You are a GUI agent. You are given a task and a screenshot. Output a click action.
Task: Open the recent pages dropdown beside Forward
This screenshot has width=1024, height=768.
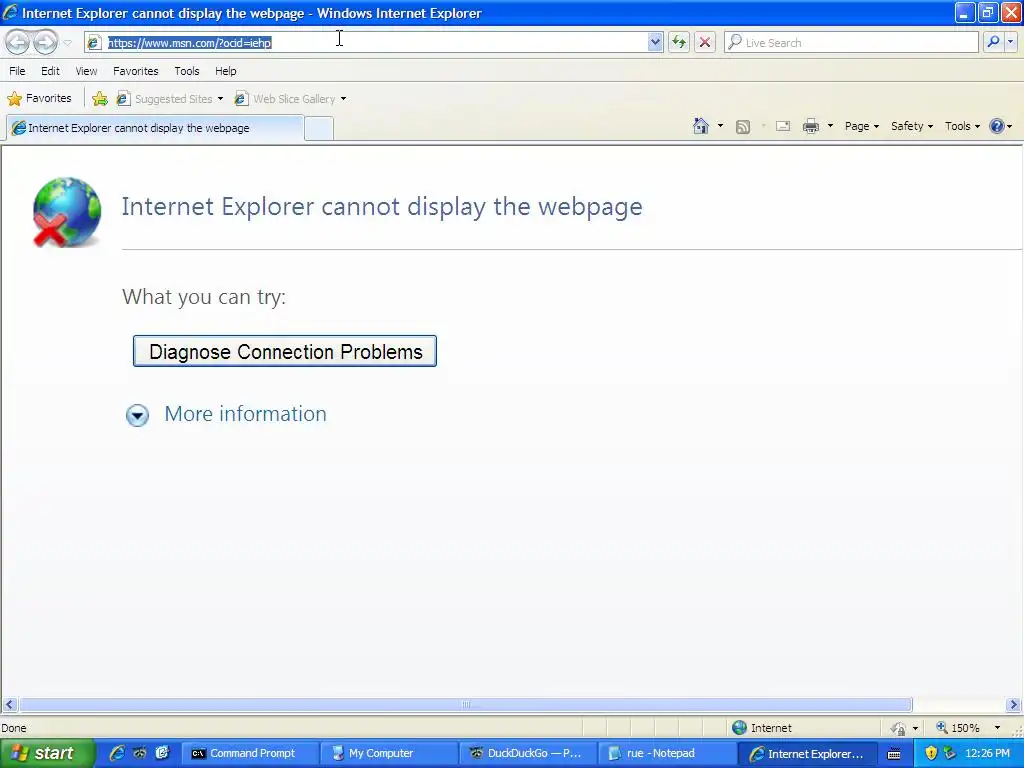(67, 43)
